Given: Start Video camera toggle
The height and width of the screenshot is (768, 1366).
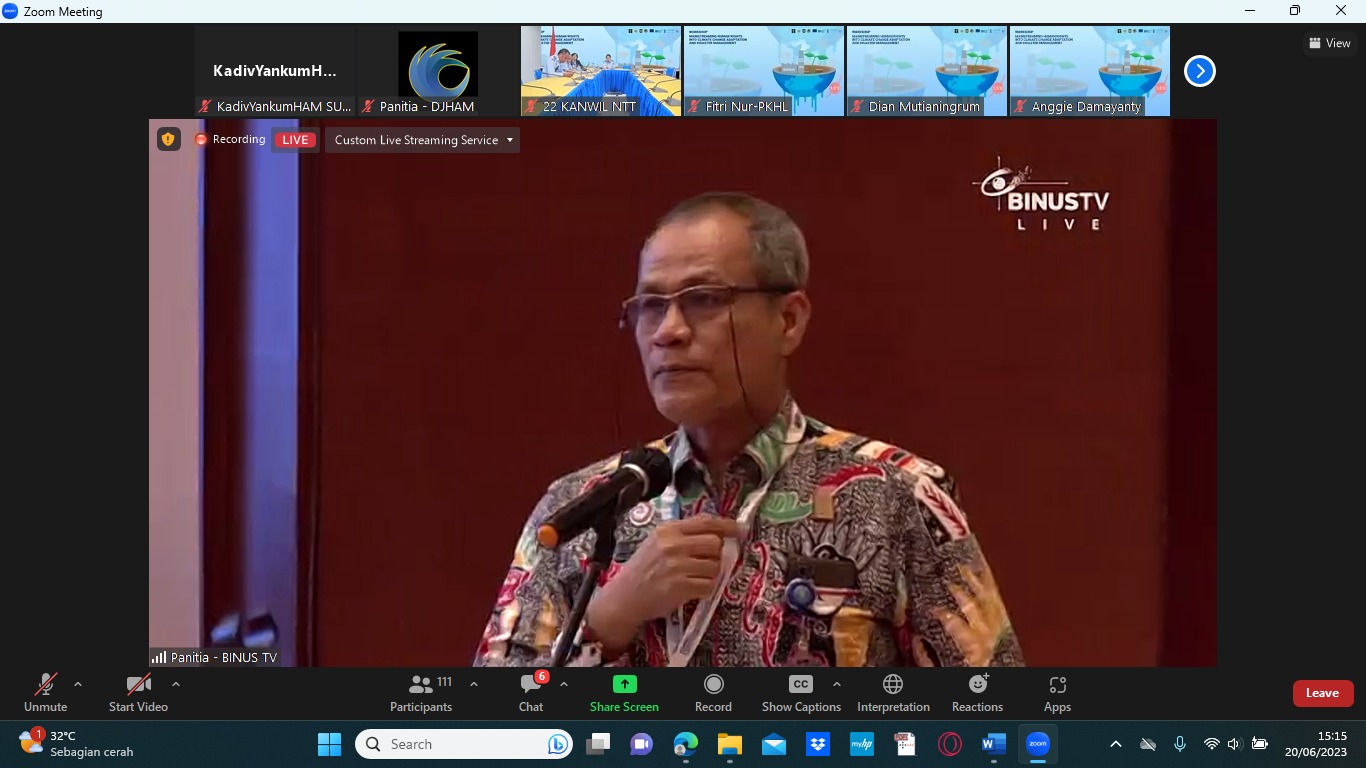Looking at the screenshot, I should point(138,693).
